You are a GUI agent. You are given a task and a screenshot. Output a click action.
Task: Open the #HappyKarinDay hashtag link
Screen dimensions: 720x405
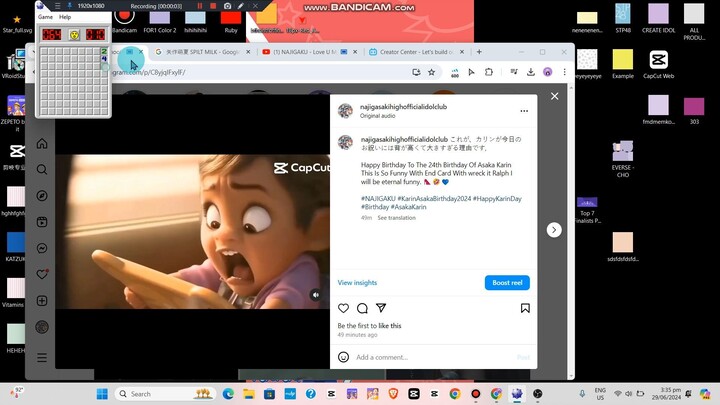[497, 198]
